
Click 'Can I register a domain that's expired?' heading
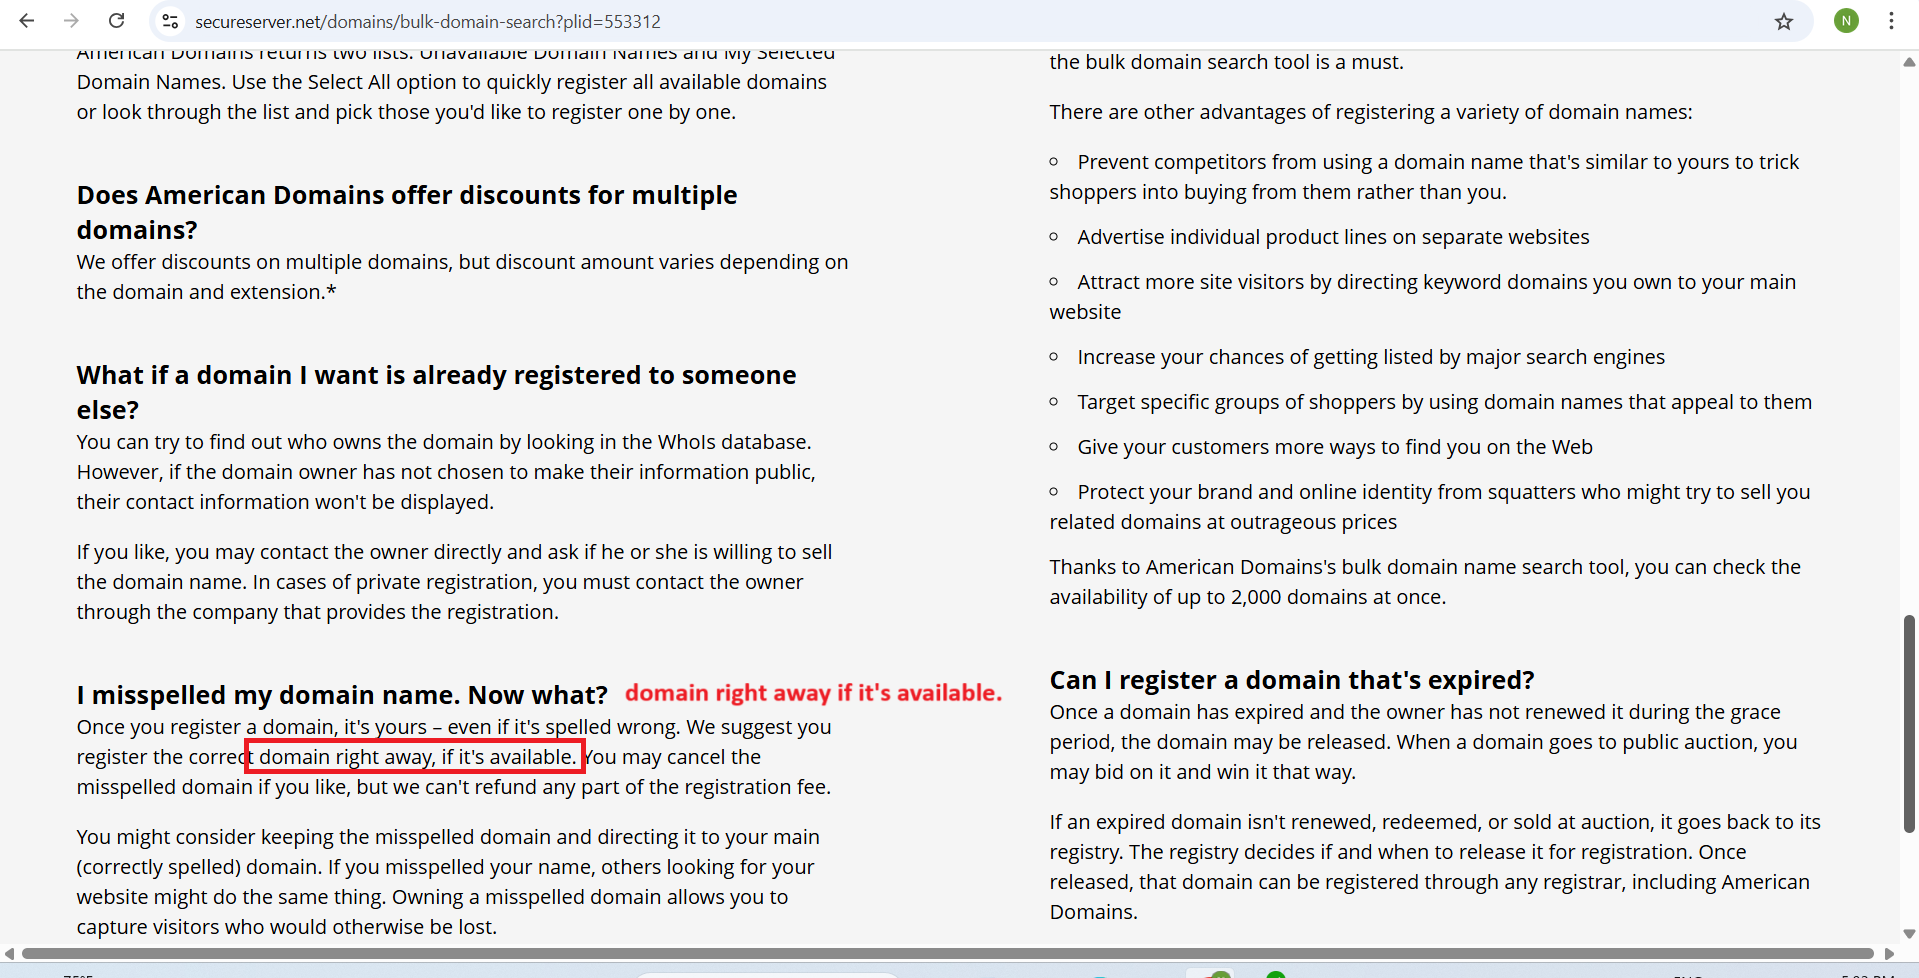tap(1291, 680)
